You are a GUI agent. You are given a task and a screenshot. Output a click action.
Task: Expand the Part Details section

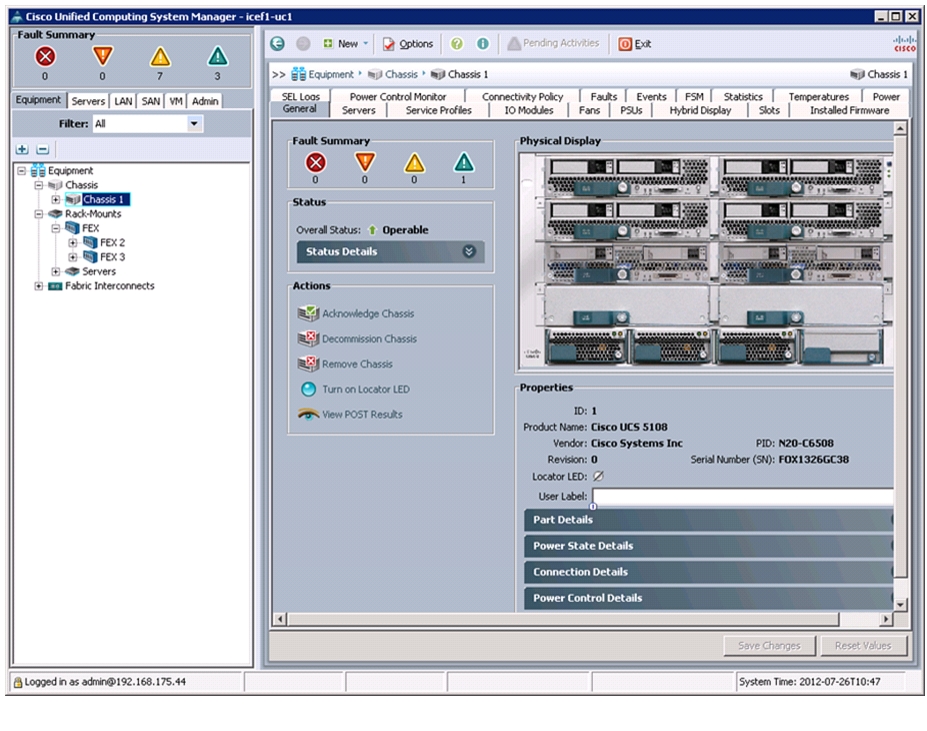(x=708, y=520)
